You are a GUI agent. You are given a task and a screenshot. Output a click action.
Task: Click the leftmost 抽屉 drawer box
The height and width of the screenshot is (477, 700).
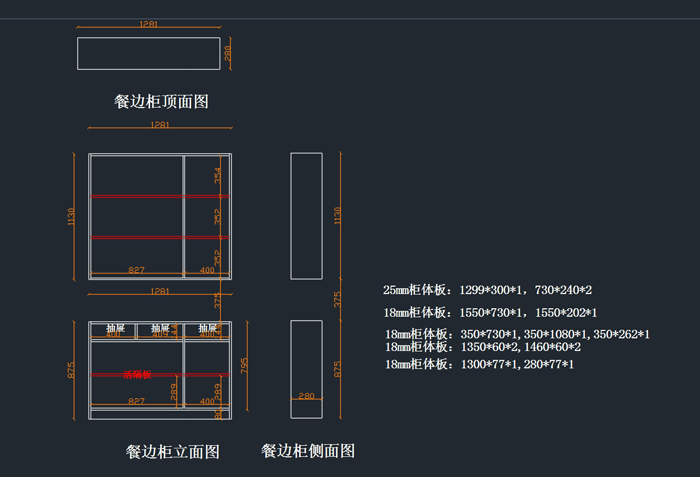[114, 329]
